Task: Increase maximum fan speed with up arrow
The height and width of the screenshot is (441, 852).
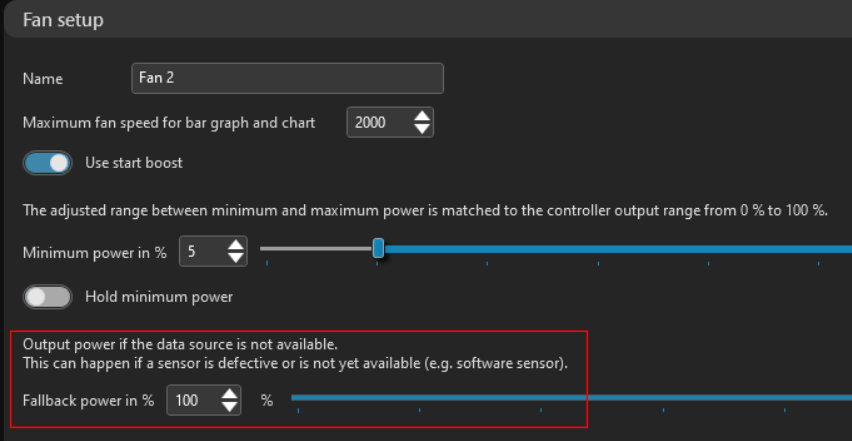Action: tap(422, 116)
